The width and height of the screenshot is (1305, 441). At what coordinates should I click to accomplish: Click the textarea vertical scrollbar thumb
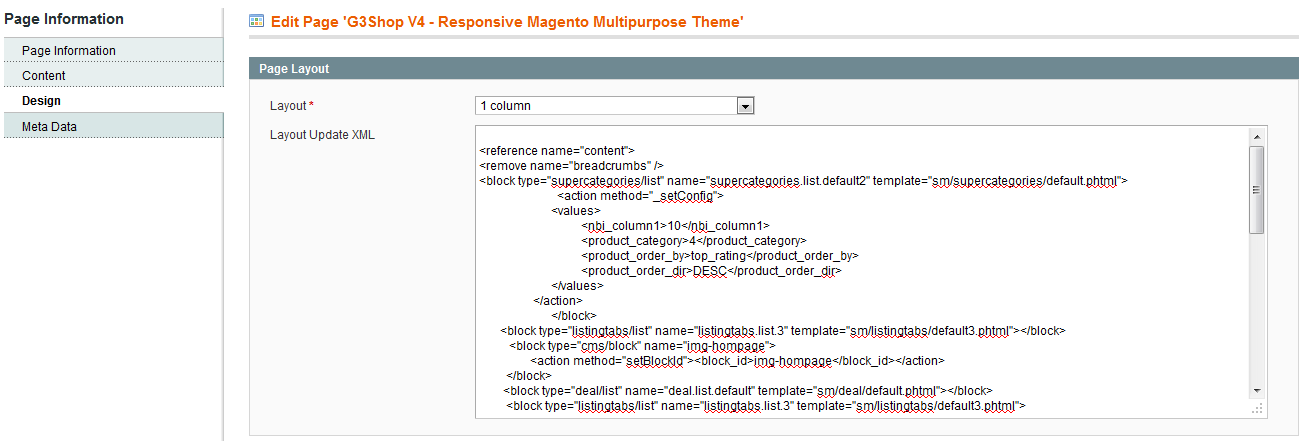pyautogui.click(x=1257, y=190)
